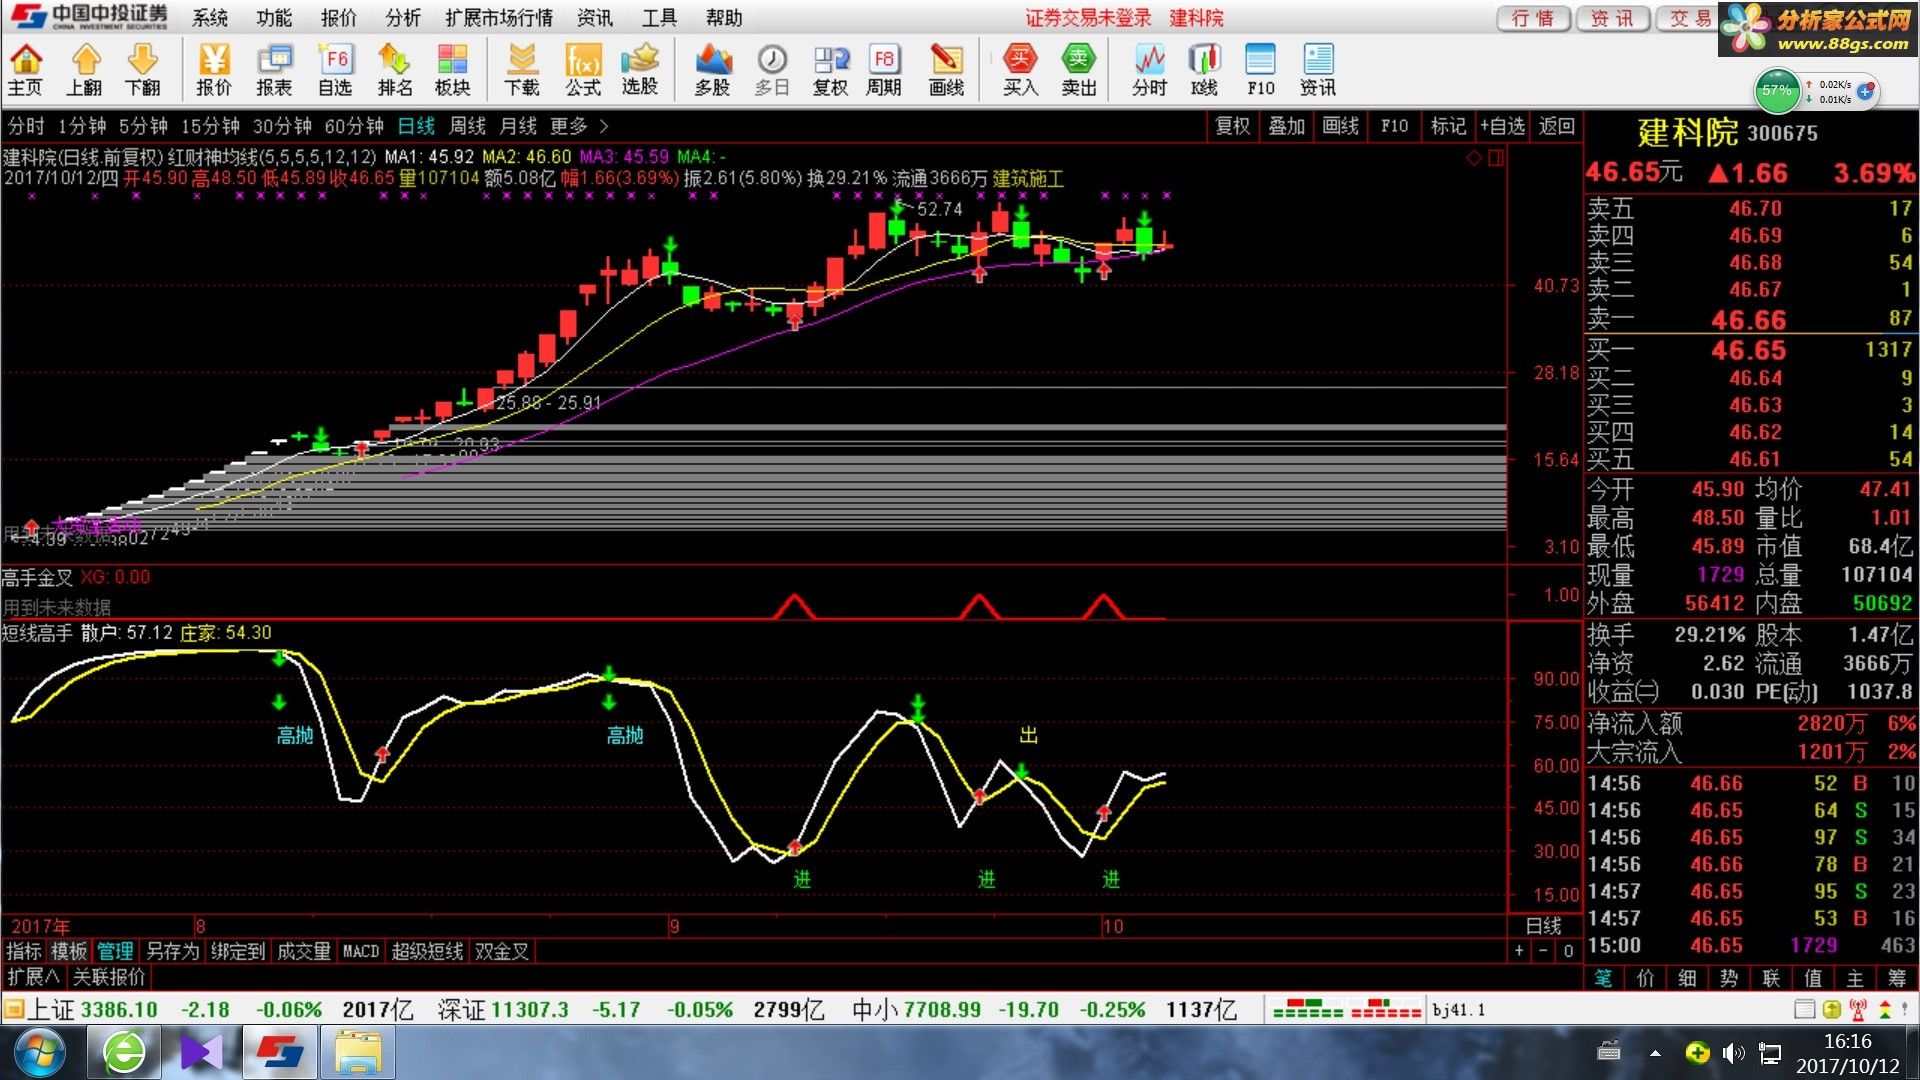Screen dimensions: 1920x1080
Task: Switch to the 60分钟 period tab
Action: [354, 126]
